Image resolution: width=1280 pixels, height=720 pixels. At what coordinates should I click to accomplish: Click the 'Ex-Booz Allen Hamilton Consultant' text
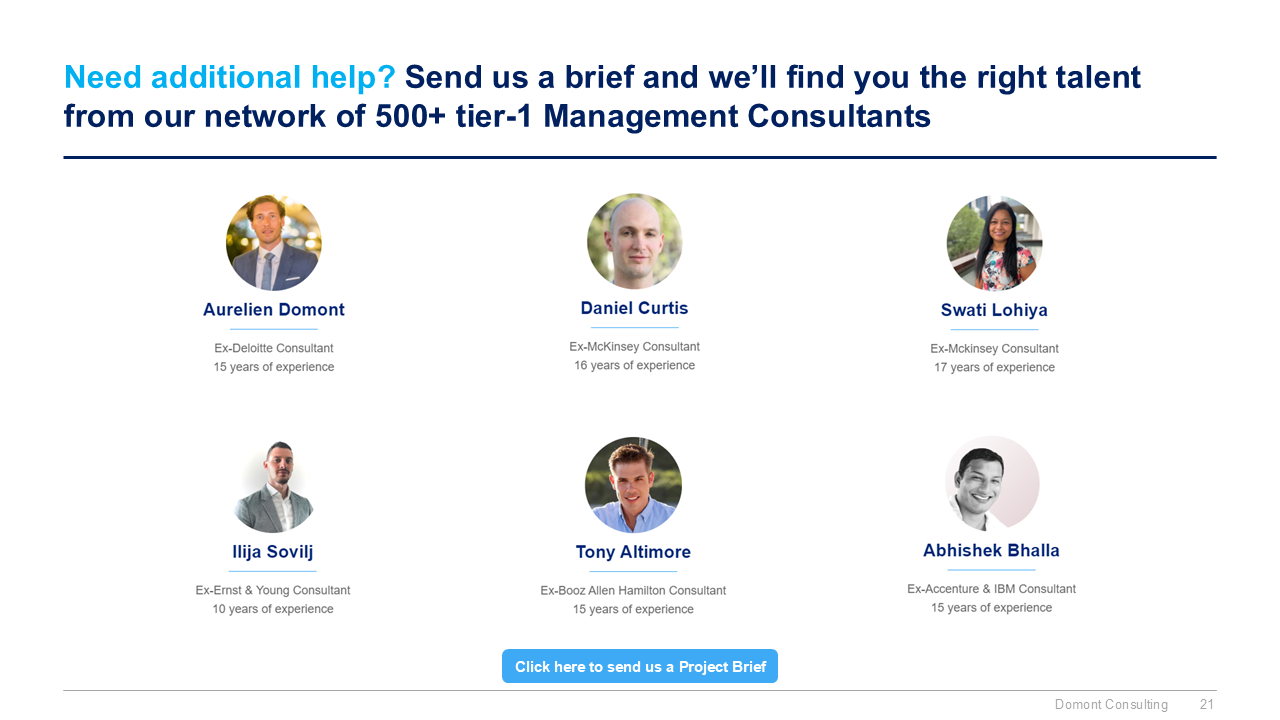633,591
